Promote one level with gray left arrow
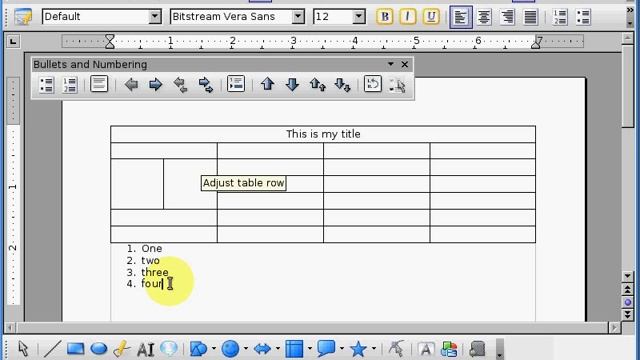This screenshot has height=360, width=640. (131, 85)
